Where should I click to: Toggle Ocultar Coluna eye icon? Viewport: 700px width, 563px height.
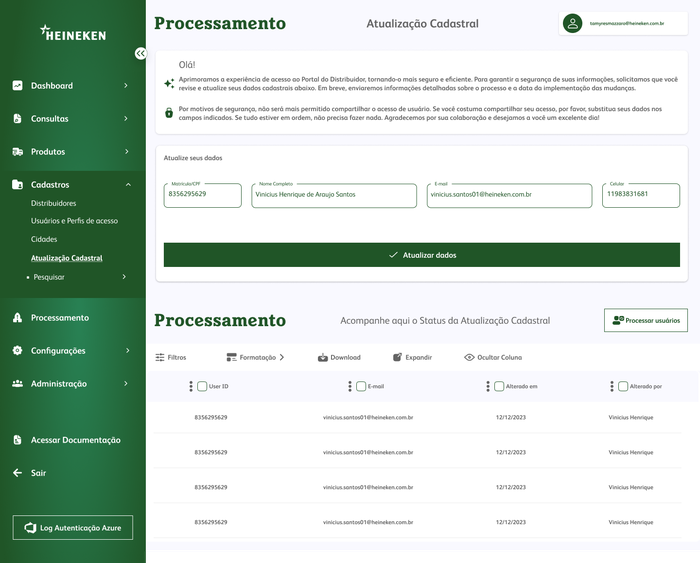tap(469, 357)
